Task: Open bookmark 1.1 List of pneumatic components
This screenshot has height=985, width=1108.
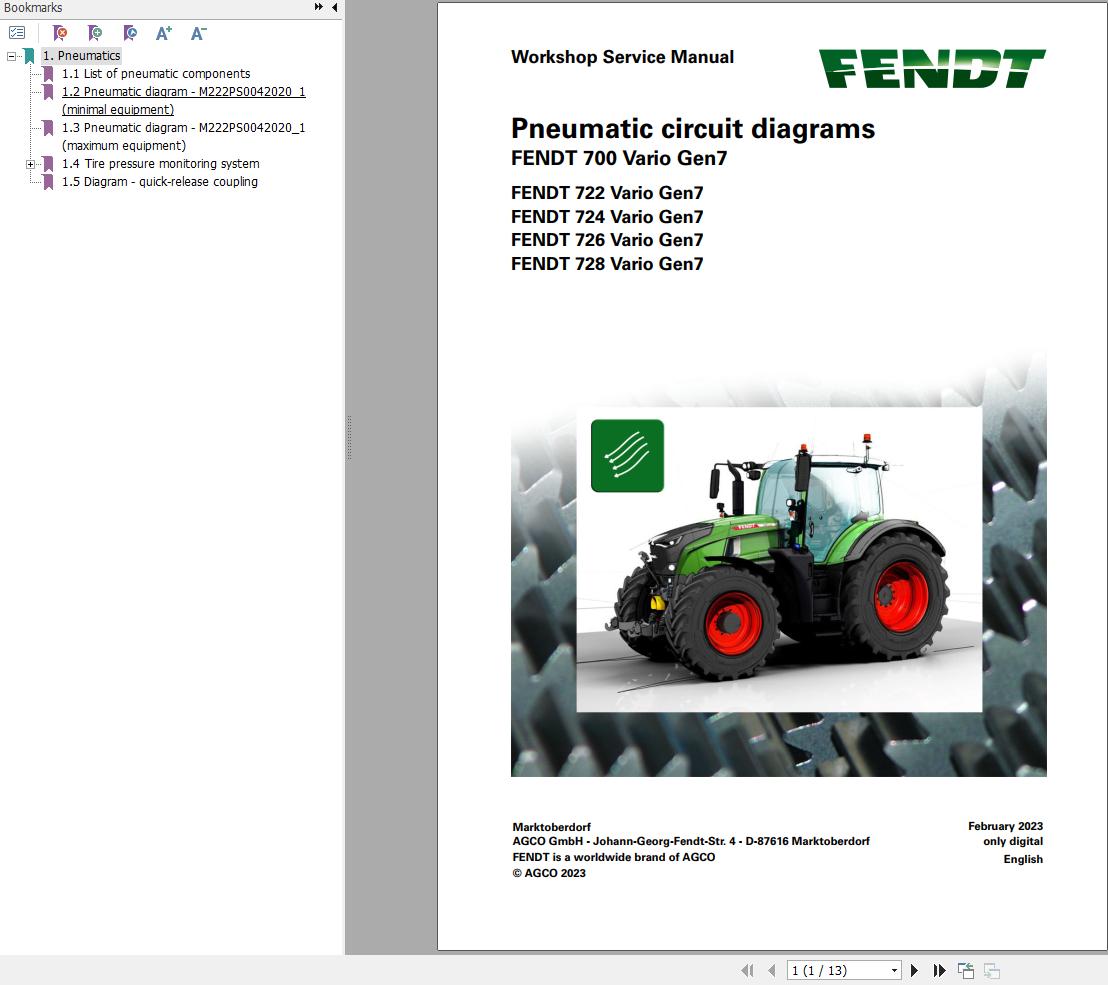Action: tap(155, 73)
